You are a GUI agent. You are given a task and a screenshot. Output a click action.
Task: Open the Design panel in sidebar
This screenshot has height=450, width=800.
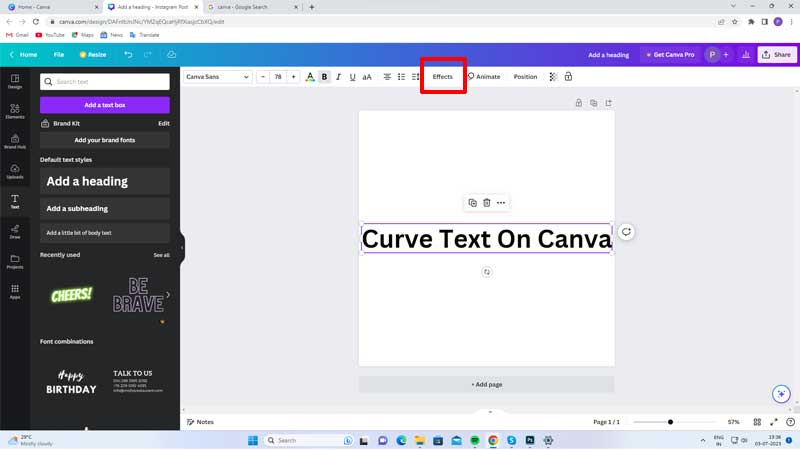(x=15, y=81)
